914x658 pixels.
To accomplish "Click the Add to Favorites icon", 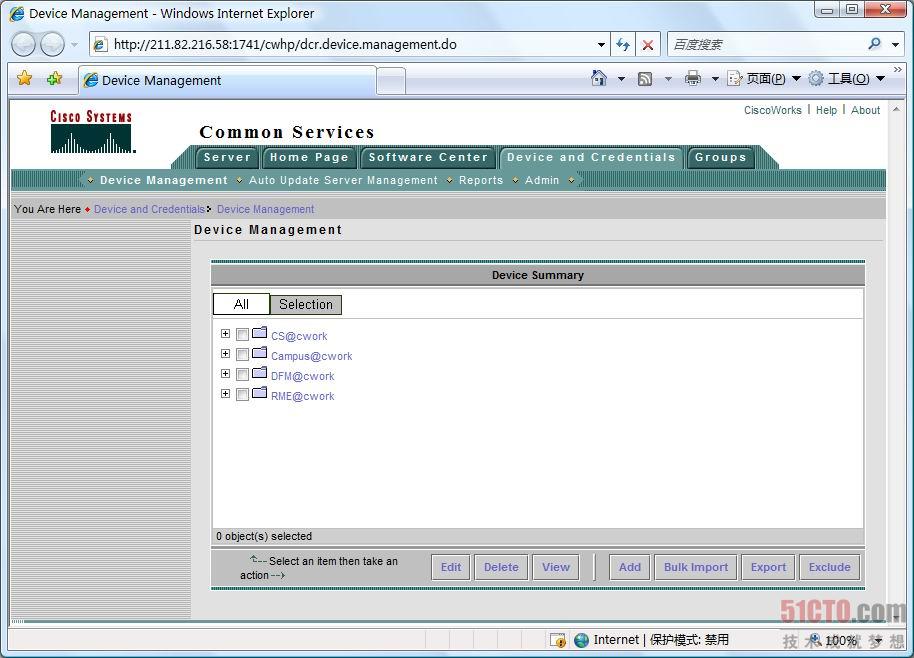I will point(54,78).
